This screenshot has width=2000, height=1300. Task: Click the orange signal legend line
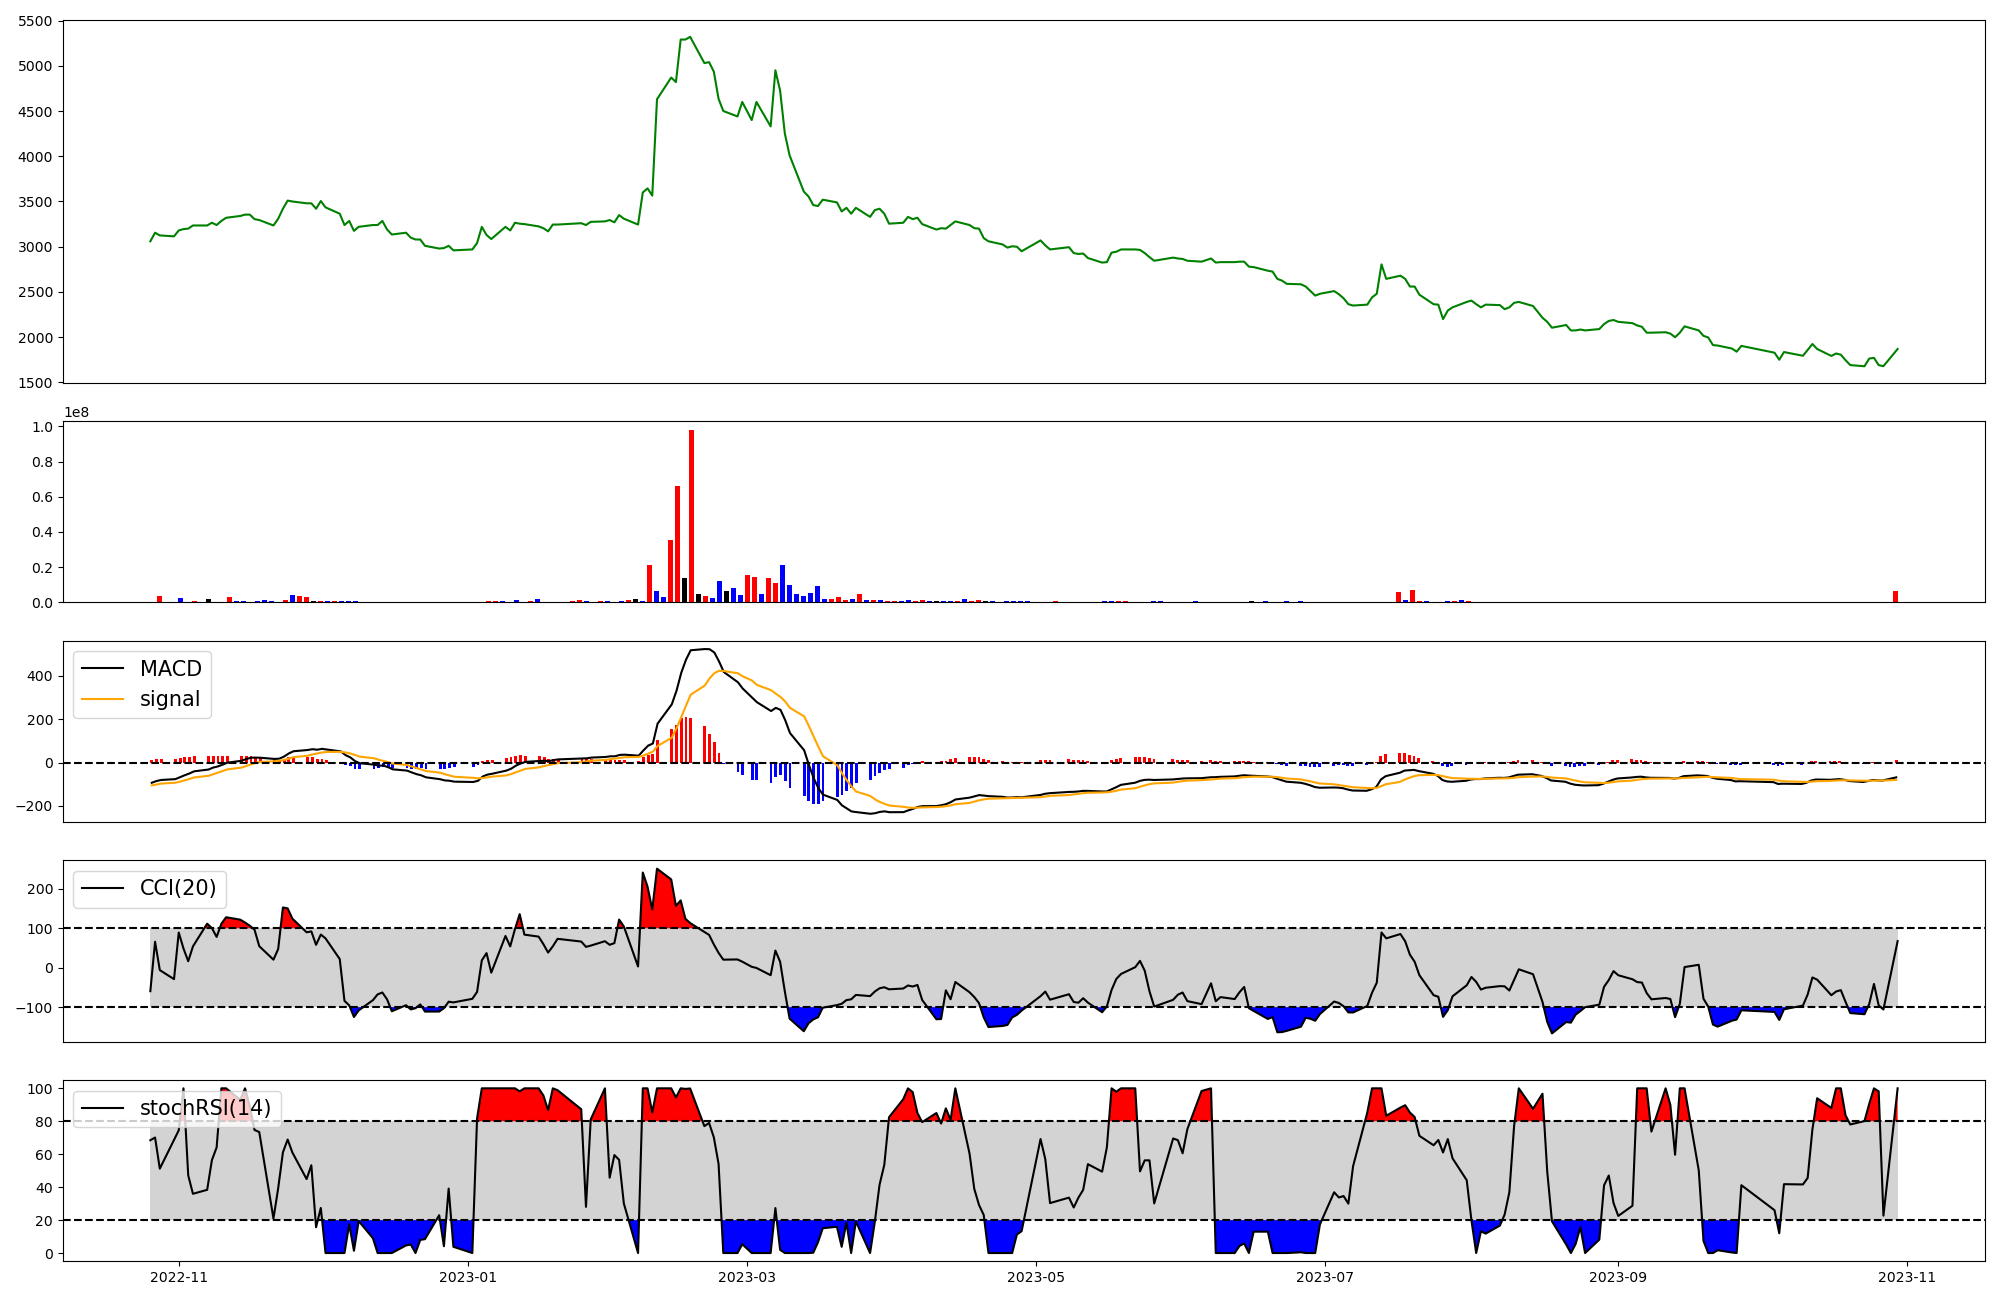click(x=102, y=699)
